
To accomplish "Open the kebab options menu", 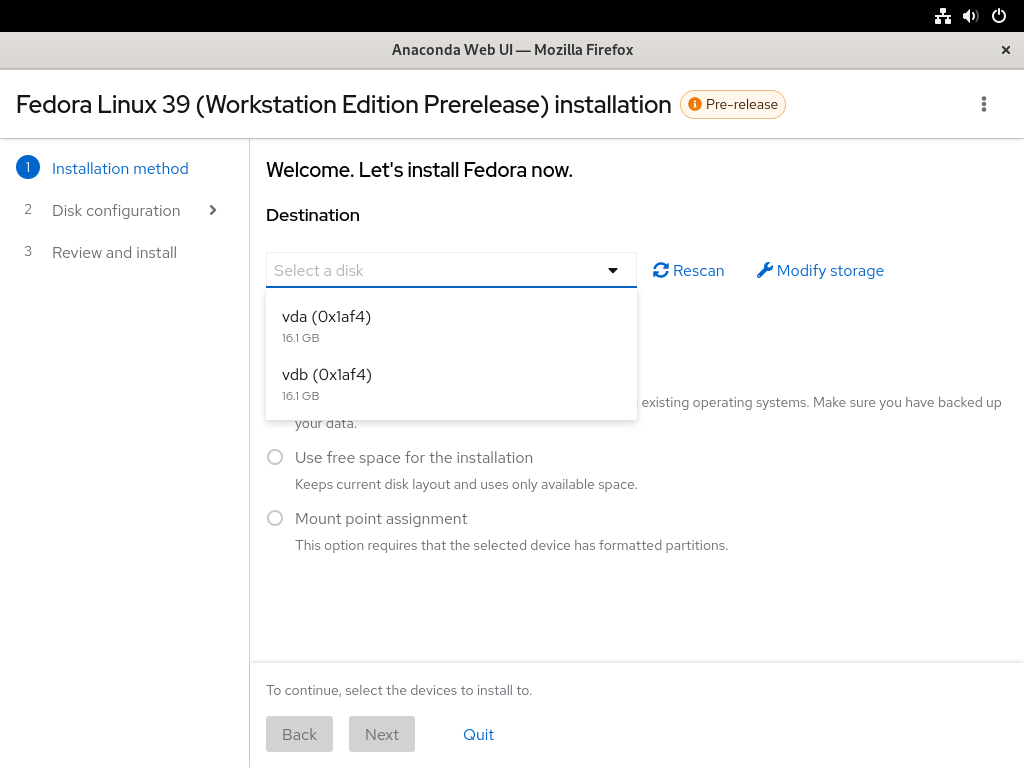I will pos(984,104).
